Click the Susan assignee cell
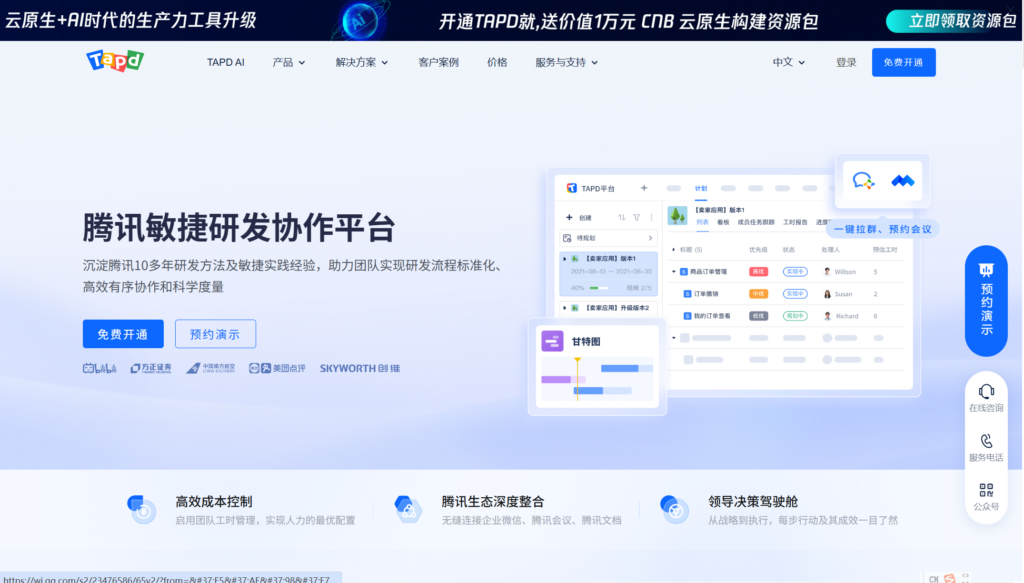This screenshot has height=583, width=1024. pyautogui.click(x=838, y=294)
